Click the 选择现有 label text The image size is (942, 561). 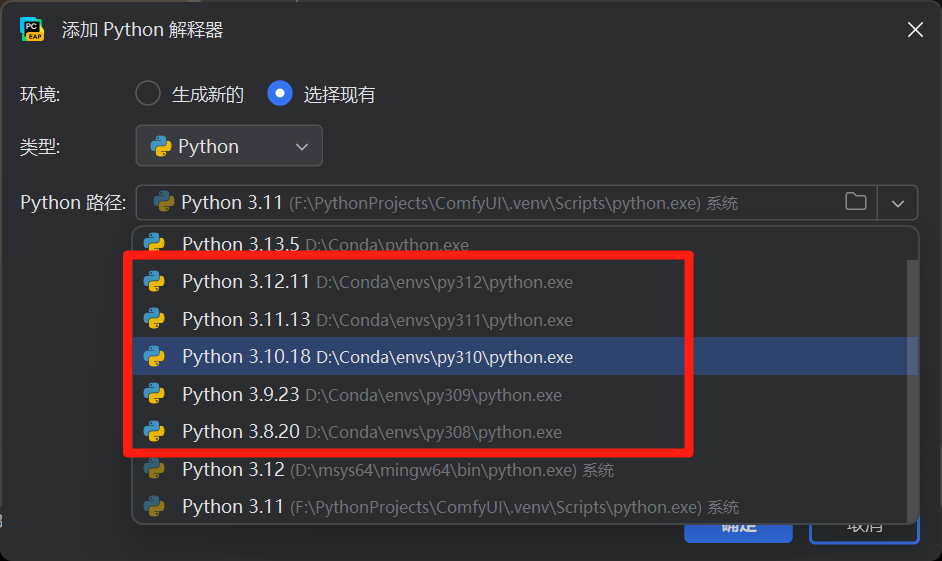click(339, 94)
